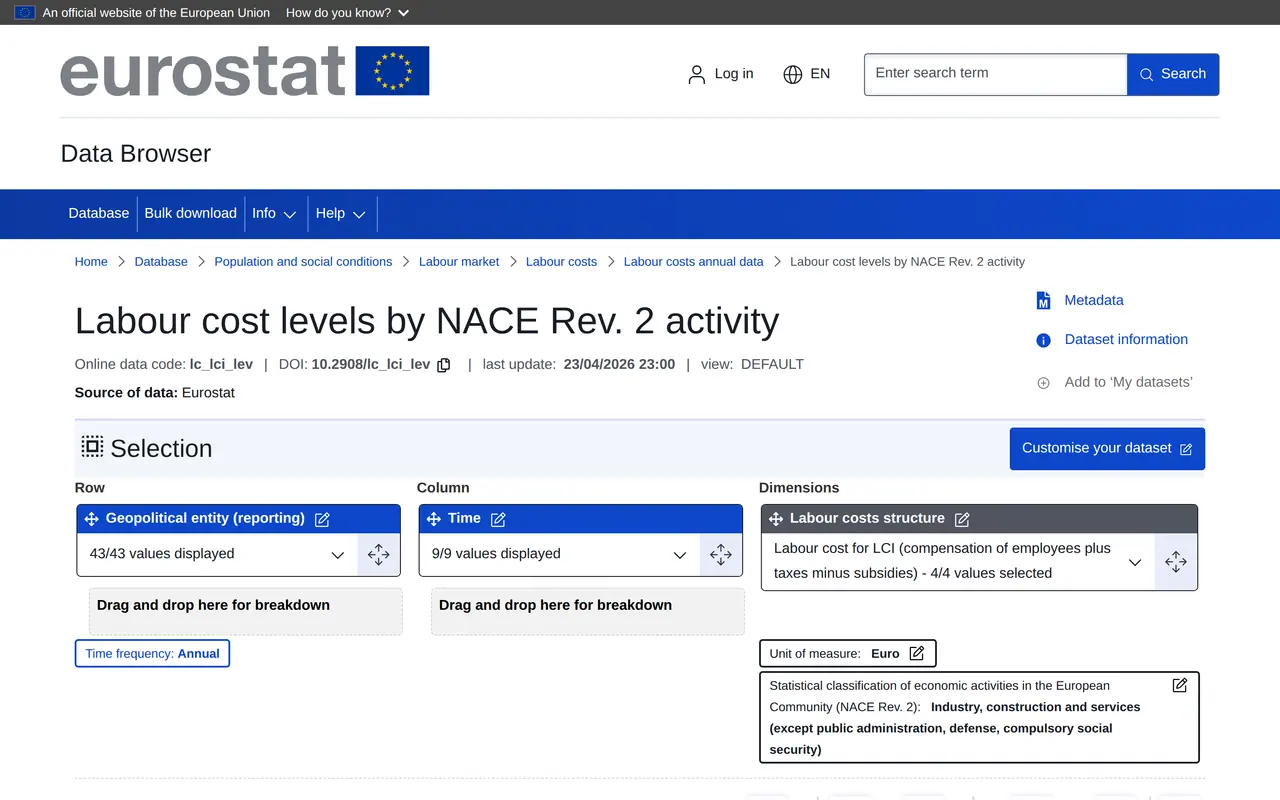Click the move arrows beside 43/43 values displayed
The width and height of the screenshot is (1280, 800).
click(379, 555)
